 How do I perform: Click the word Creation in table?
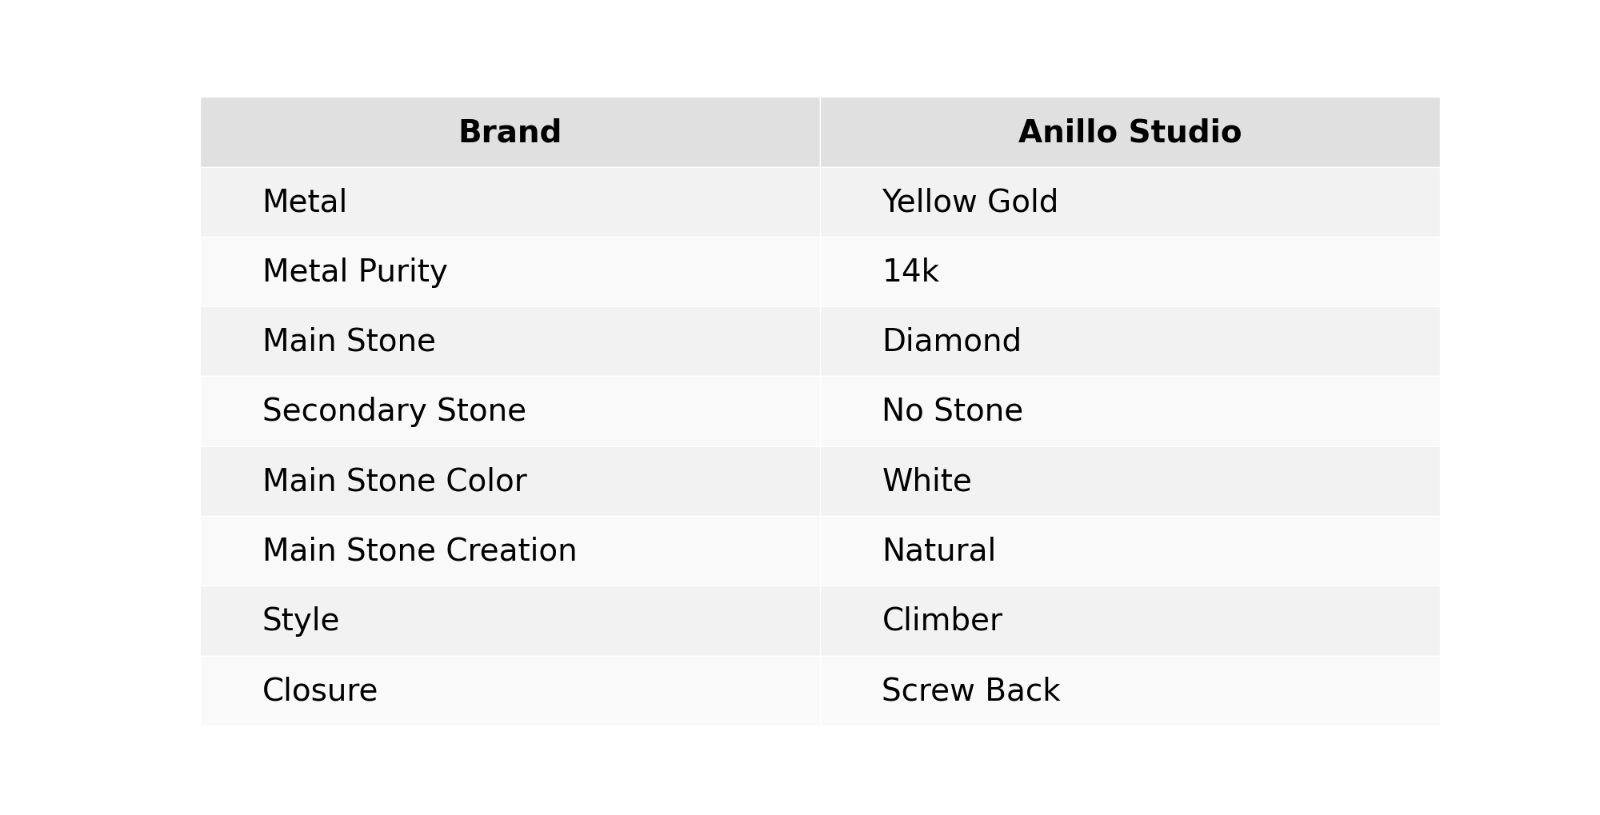pyautogui.click(x=511, y=550)
